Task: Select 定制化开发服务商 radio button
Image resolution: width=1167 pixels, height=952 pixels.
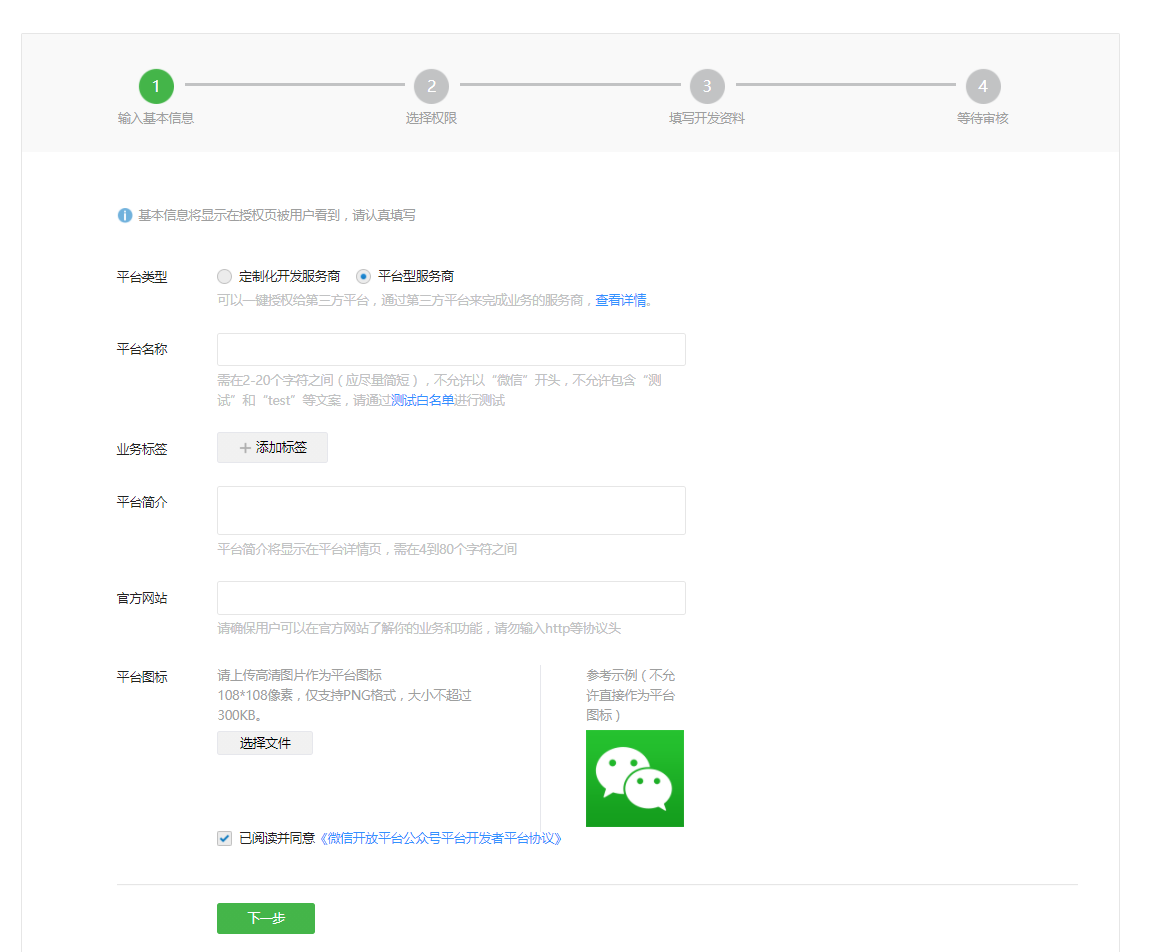Action: tap(224, 276)
